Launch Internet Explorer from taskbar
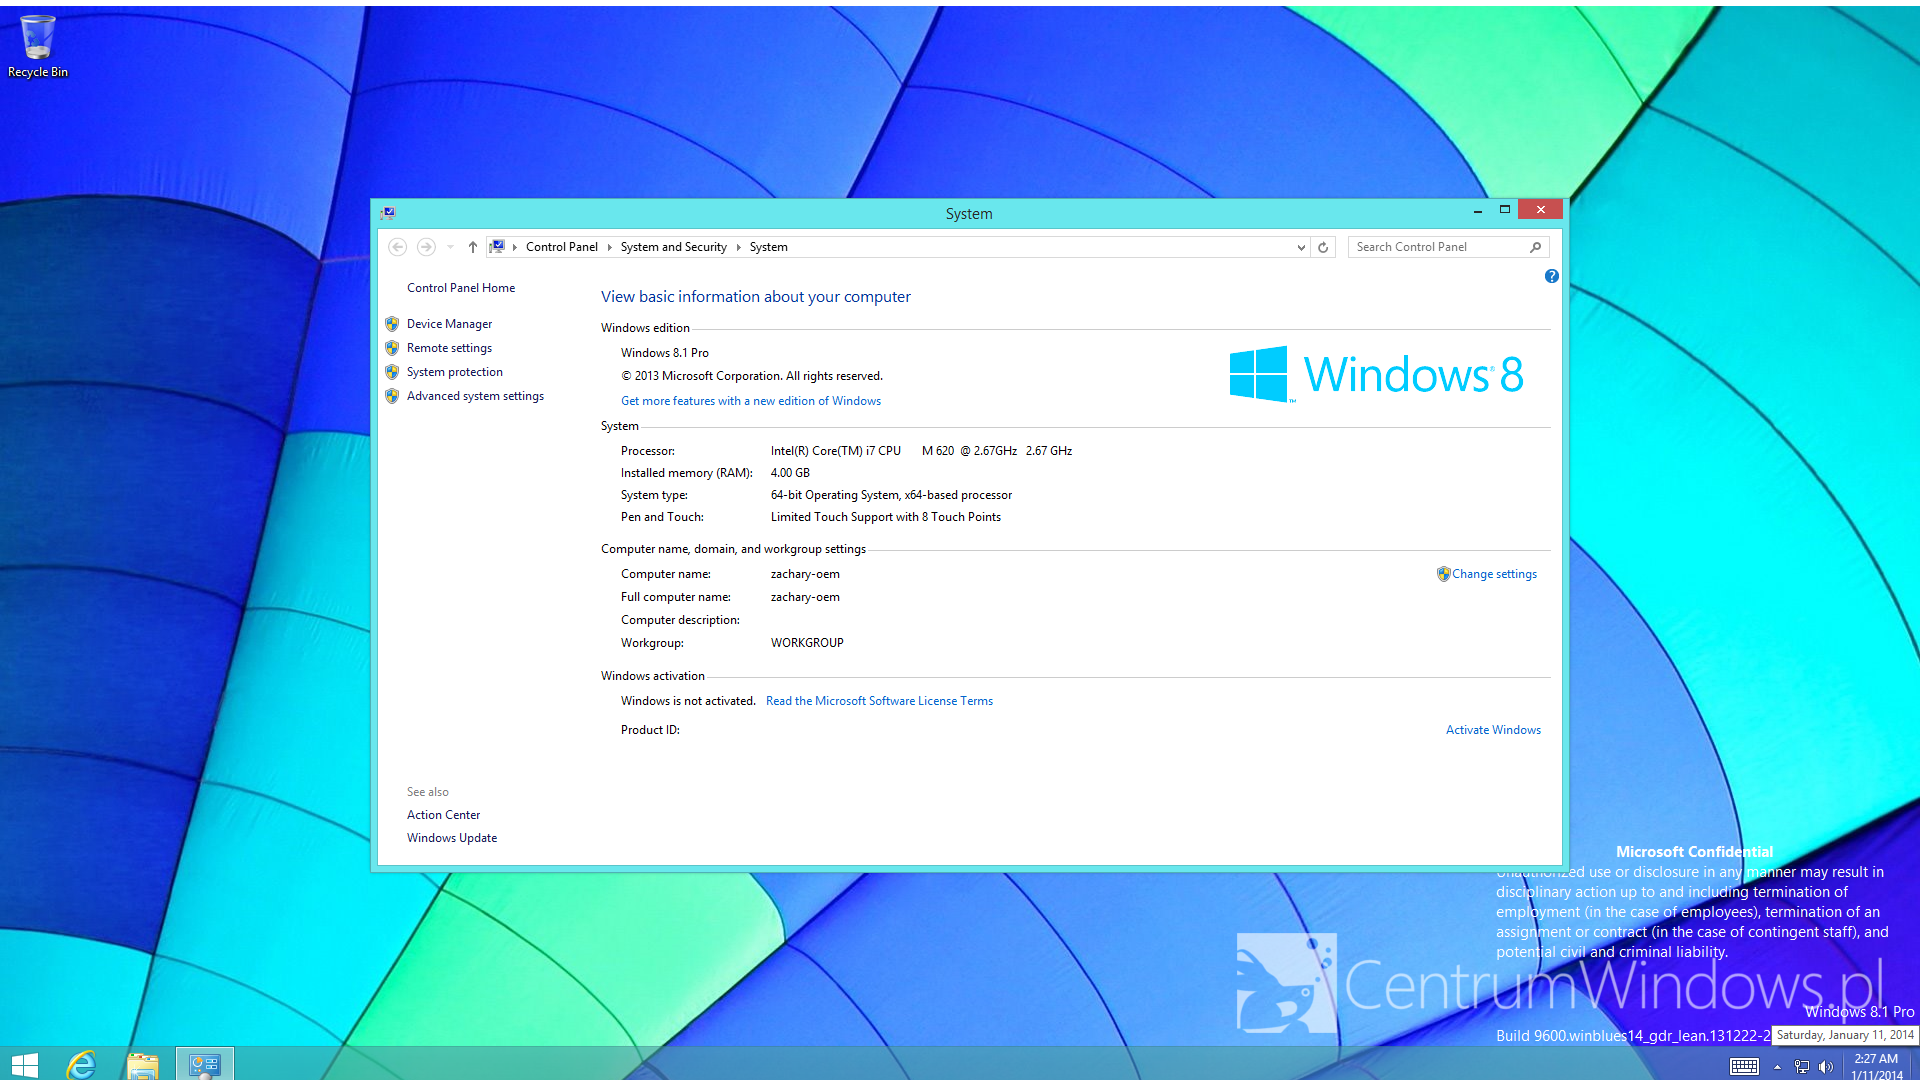 [82, 1064]
